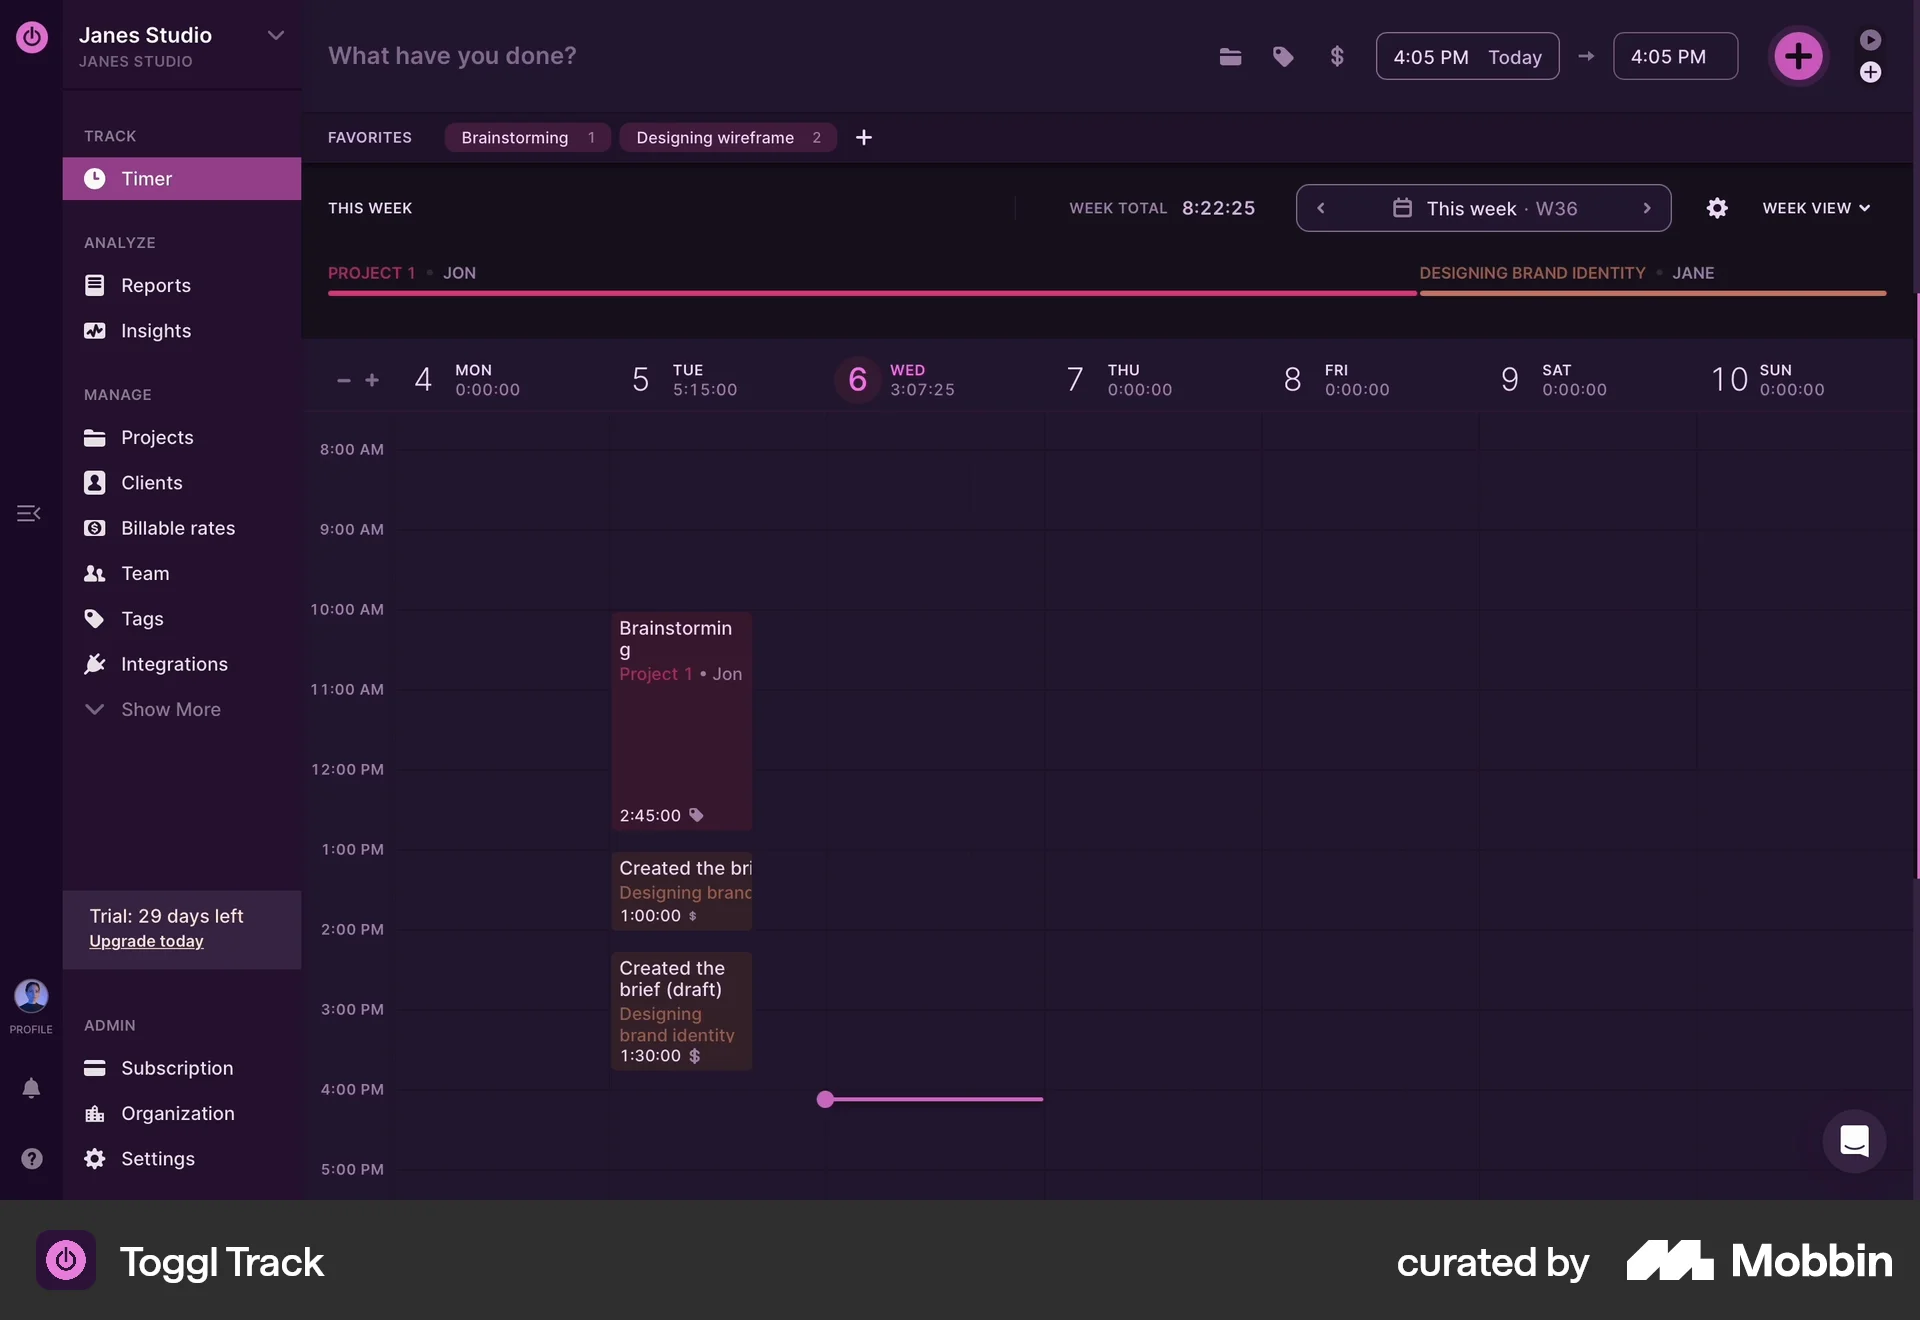
Task: Mark the entry billable with dollar icon
Action: tap(1338, 57)
